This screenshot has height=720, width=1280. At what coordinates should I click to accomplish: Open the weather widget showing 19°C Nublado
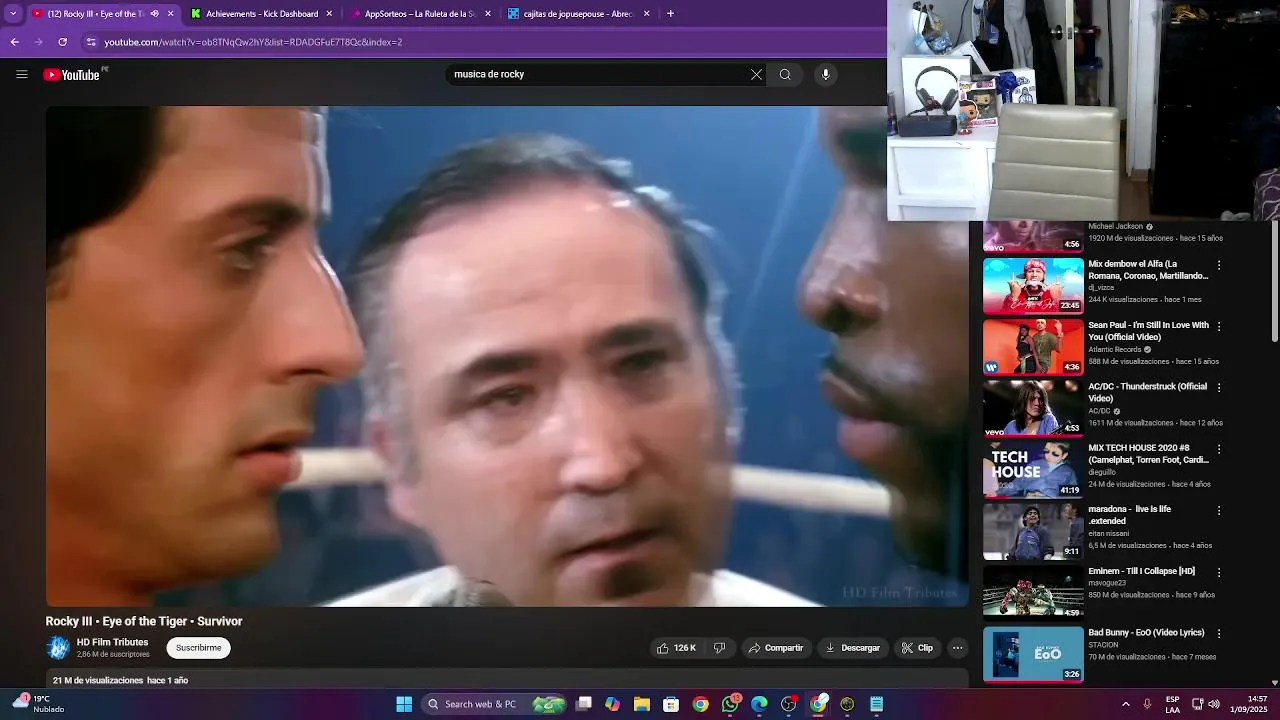(38, 704)
